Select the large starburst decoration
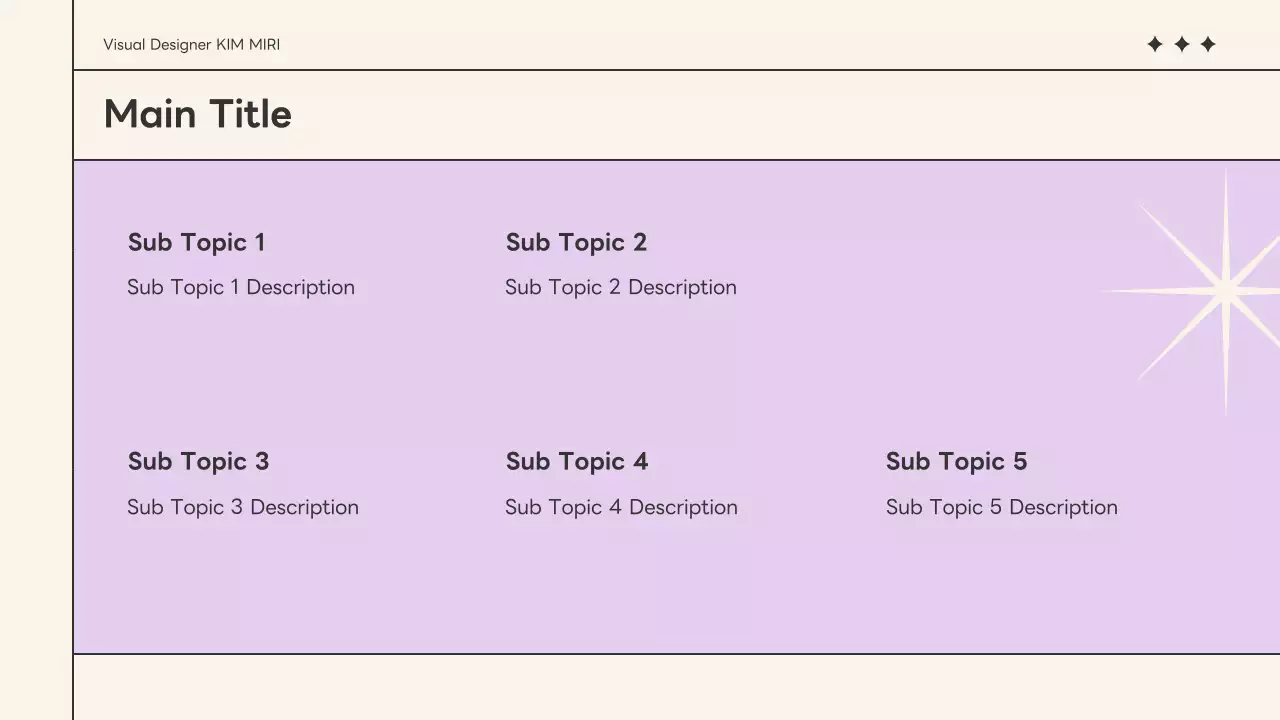This screenshot has height=720, width=1280. click(1225, 291)
